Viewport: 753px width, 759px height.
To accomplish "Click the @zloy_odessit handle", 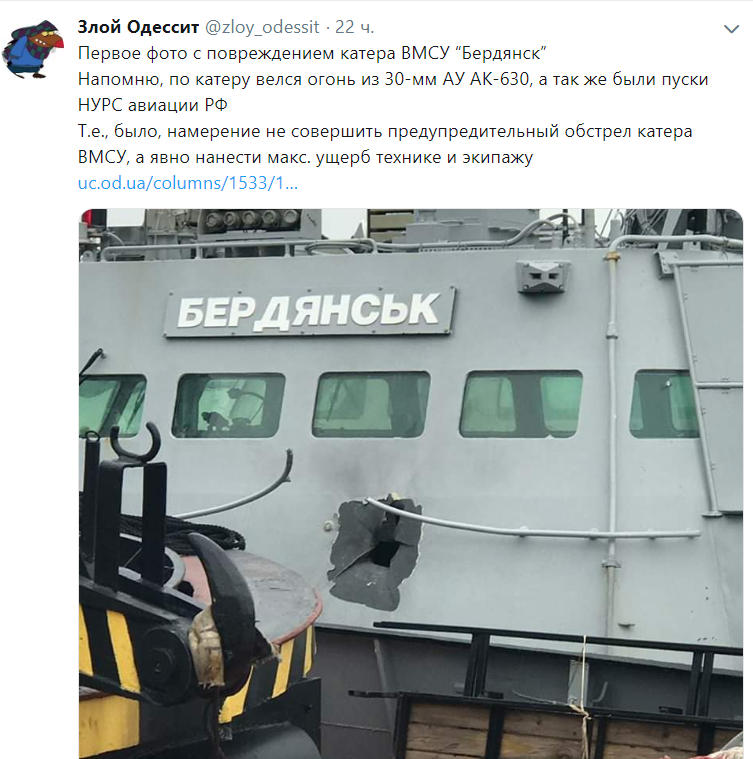I will click(262, 27).
